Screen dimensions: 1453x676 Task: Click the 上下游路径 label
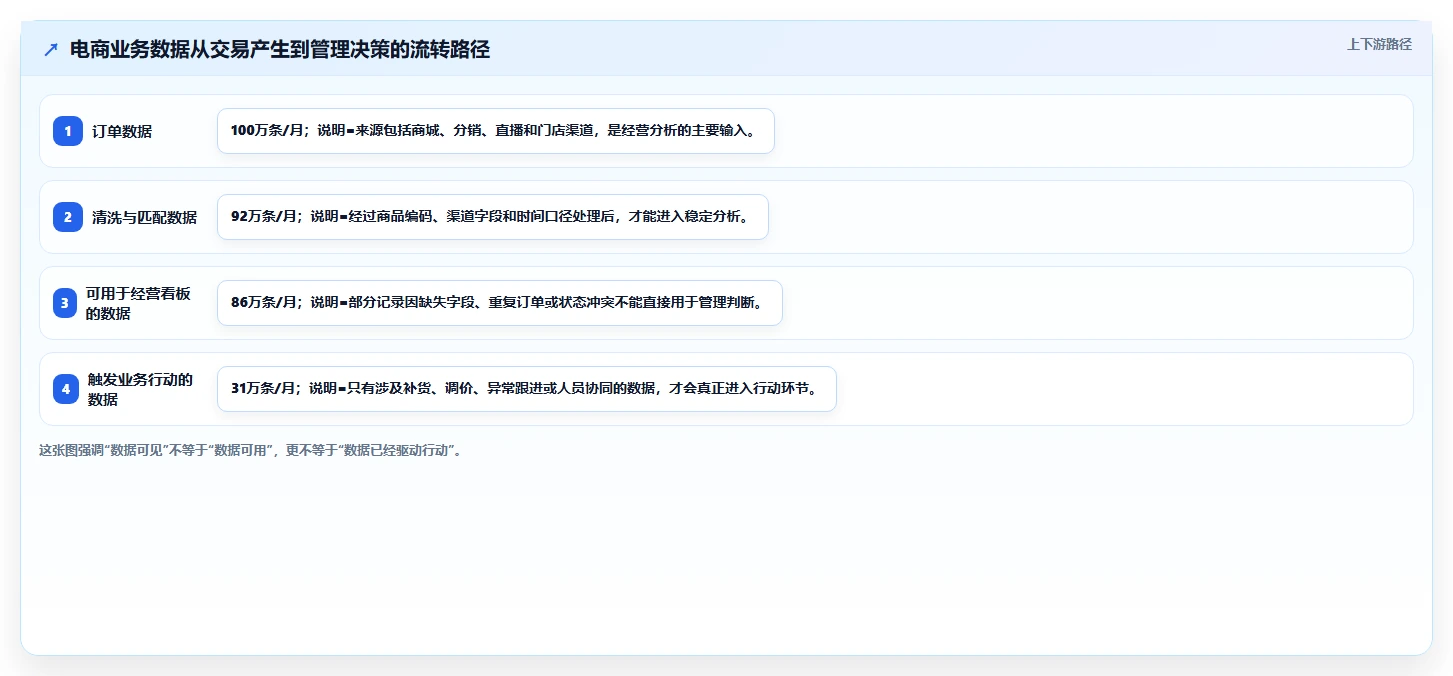tap(1379, 44)
